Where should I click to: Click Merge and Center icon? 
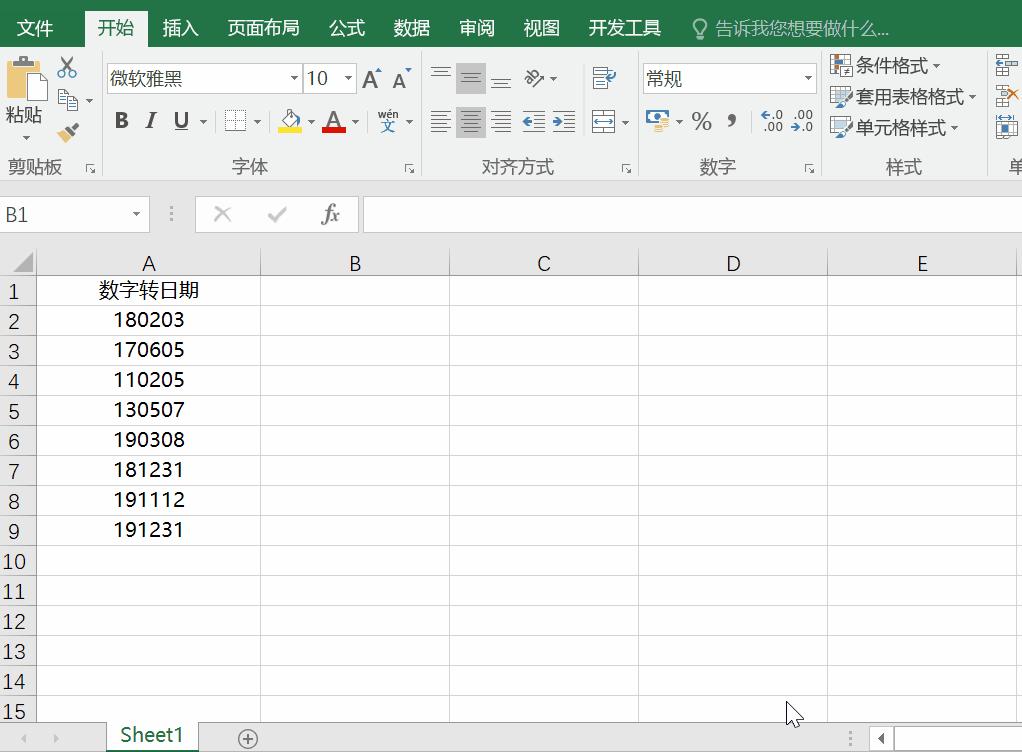click(x=604, y=121)
